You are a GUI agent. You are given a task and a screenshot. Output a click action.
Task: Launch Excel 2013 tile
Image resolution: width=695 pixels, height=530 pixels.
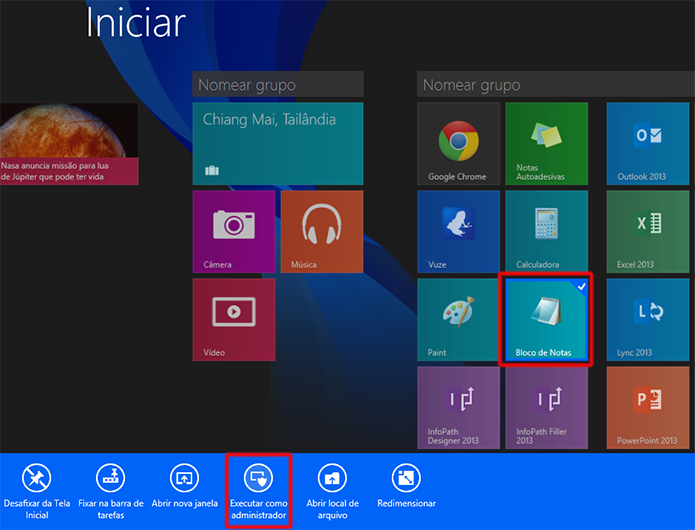(x=648, y=231)
